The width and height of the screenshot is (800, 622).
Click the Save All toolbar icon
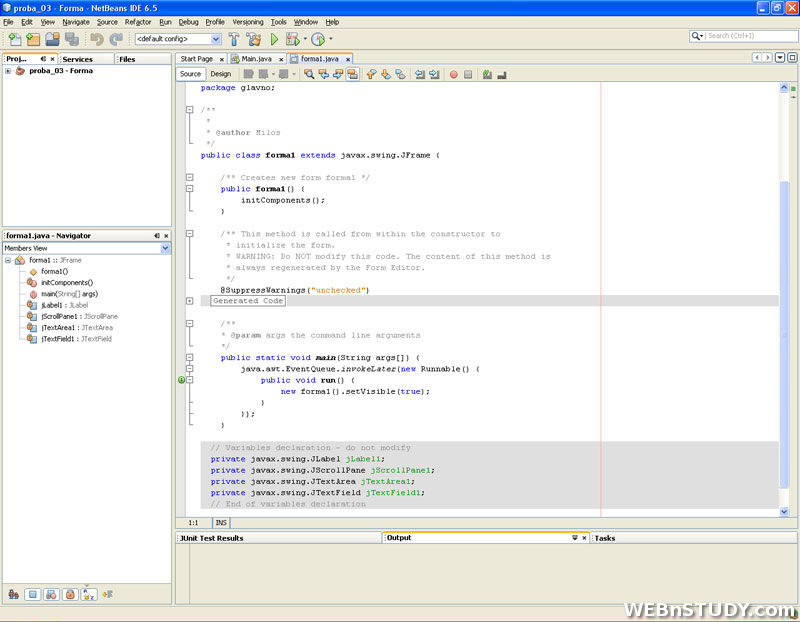coord(72,39)
